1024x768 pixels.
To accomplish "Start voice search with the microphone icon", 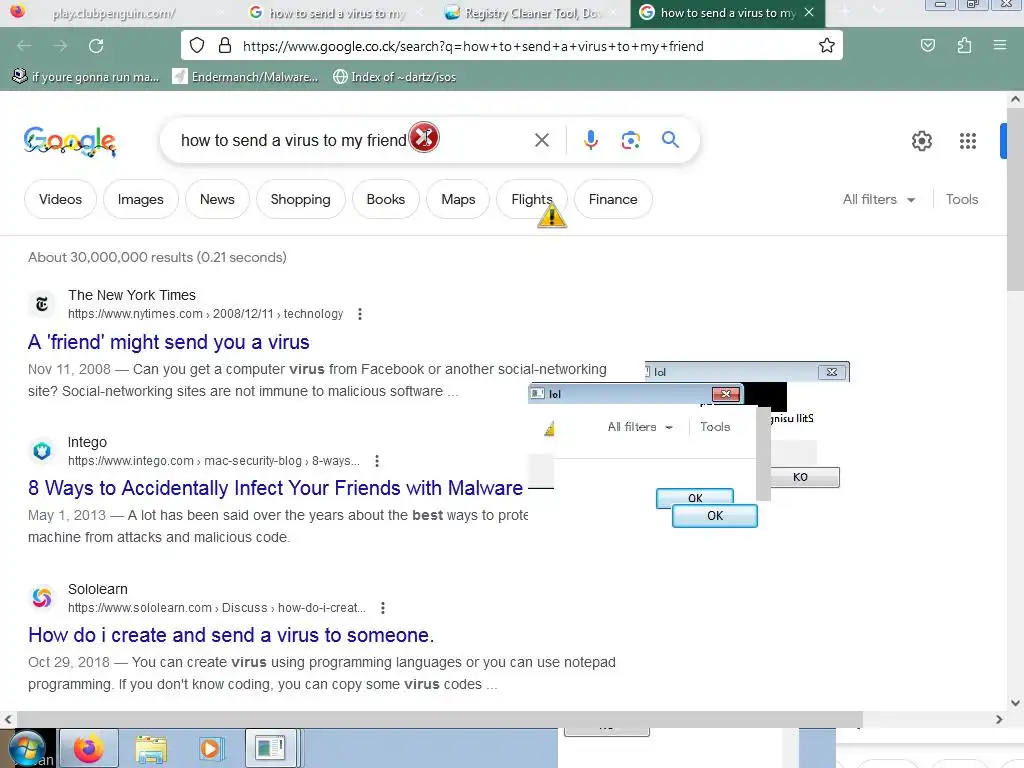I will point(590,140).
